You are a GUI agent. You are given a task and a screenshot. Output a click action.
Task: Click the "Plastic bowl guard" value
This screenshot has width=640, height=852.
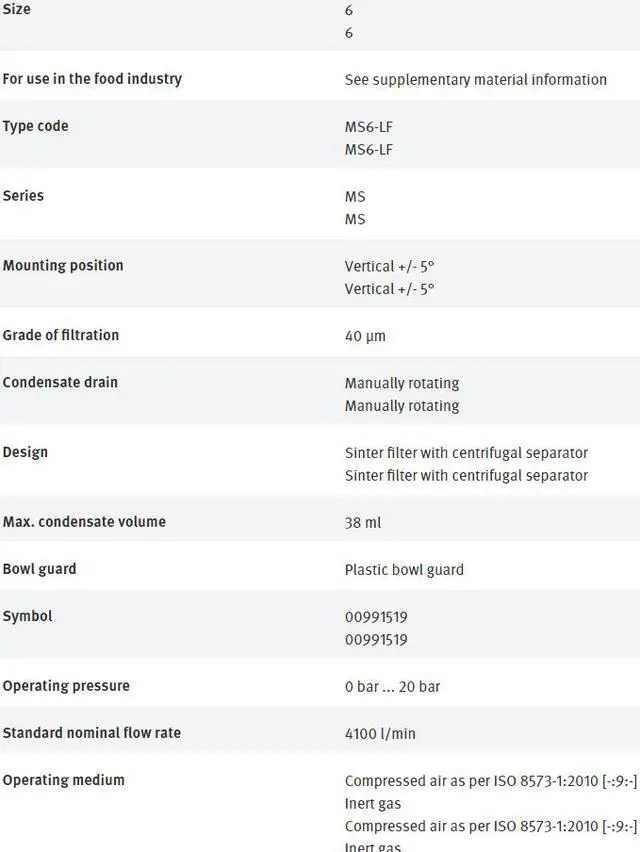click(x=404, y=570)
